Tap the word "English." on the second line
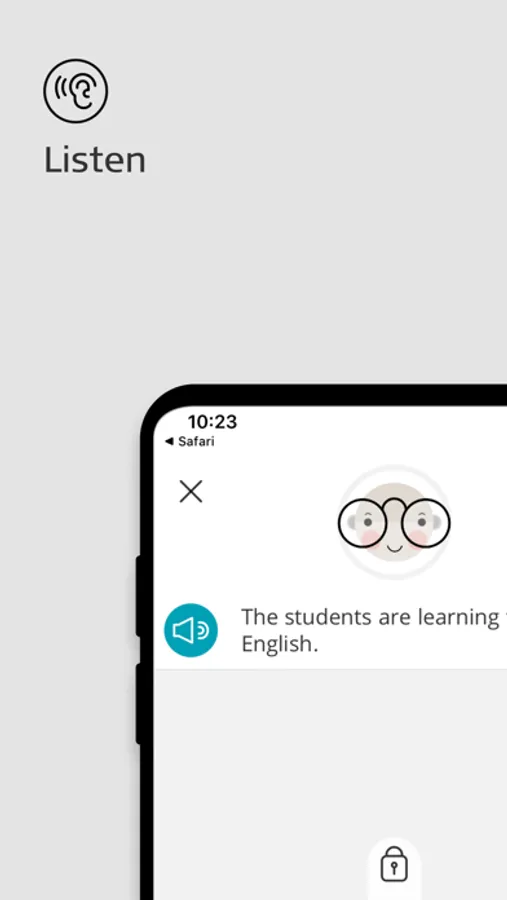The width and height of the screenshot is (507, 900). click(280, 645)
